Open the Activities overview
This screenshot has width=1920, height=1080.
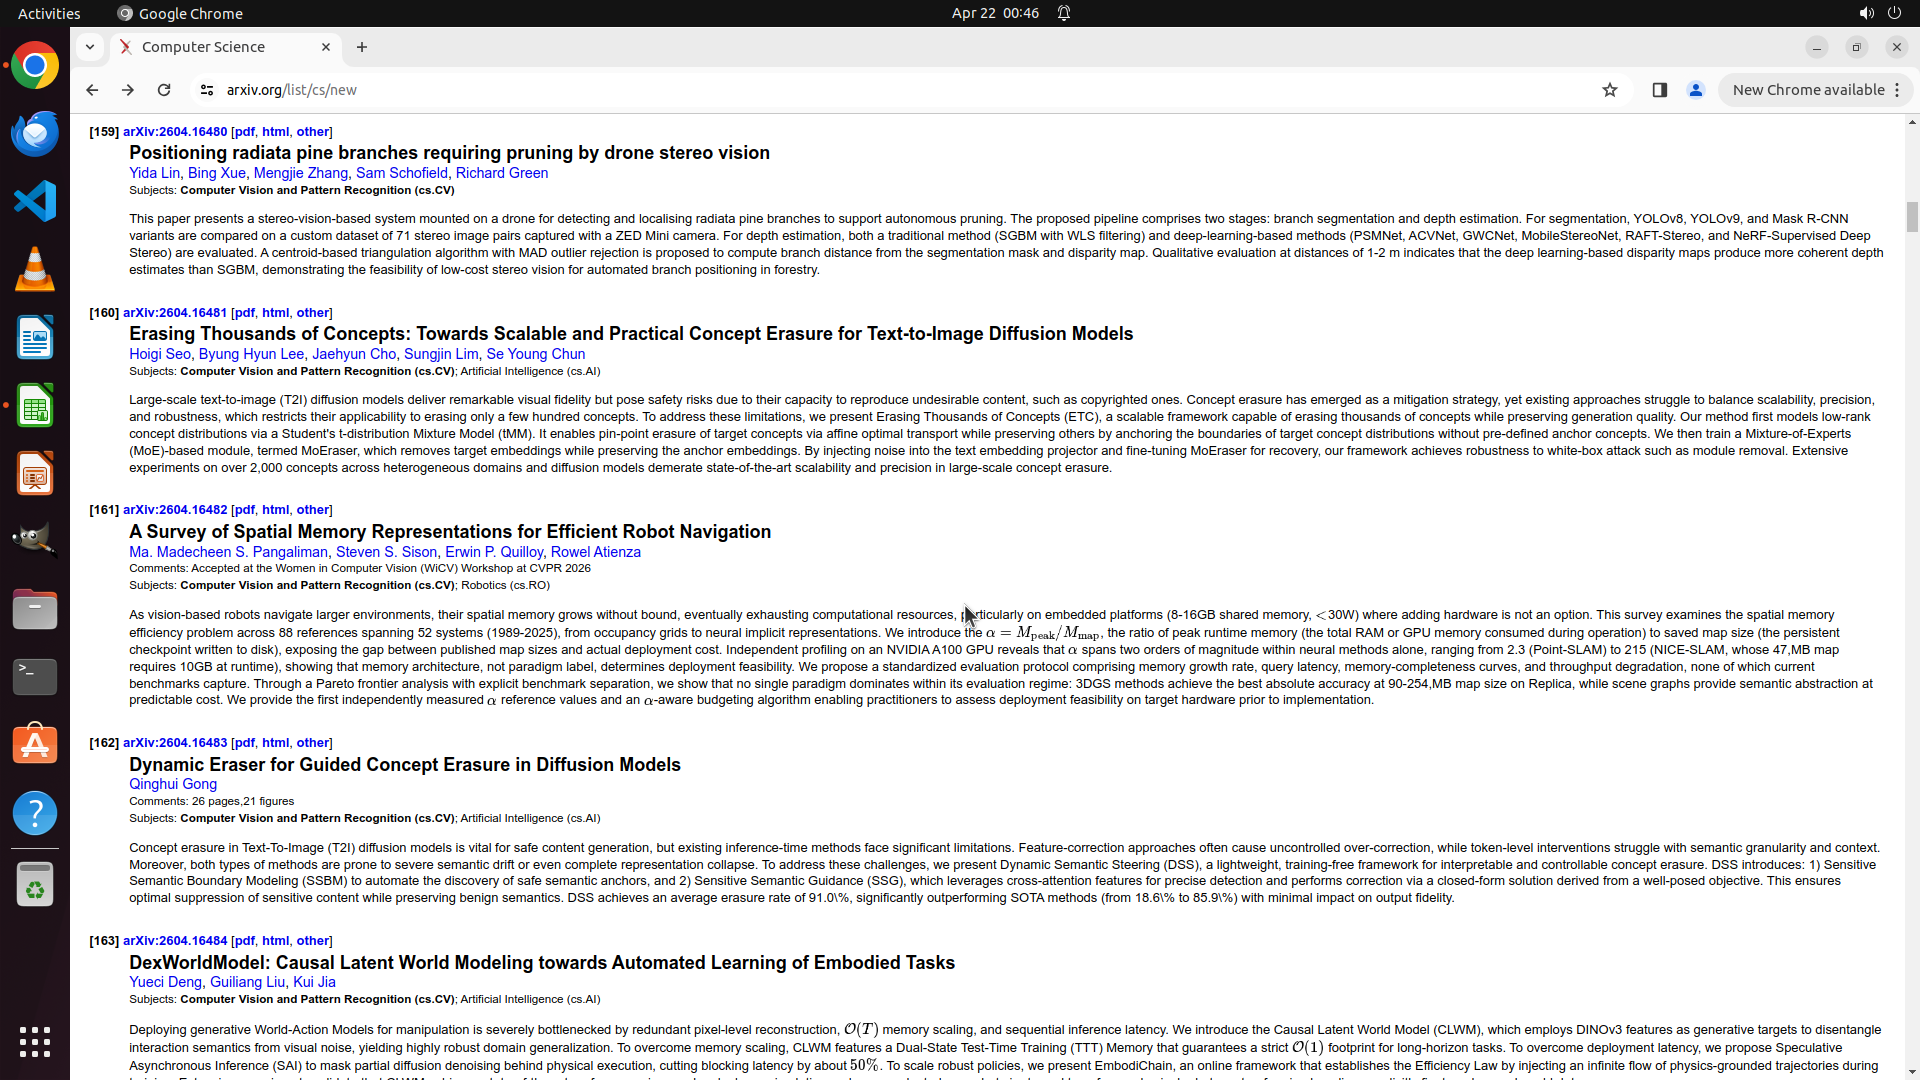coord(49,13)
